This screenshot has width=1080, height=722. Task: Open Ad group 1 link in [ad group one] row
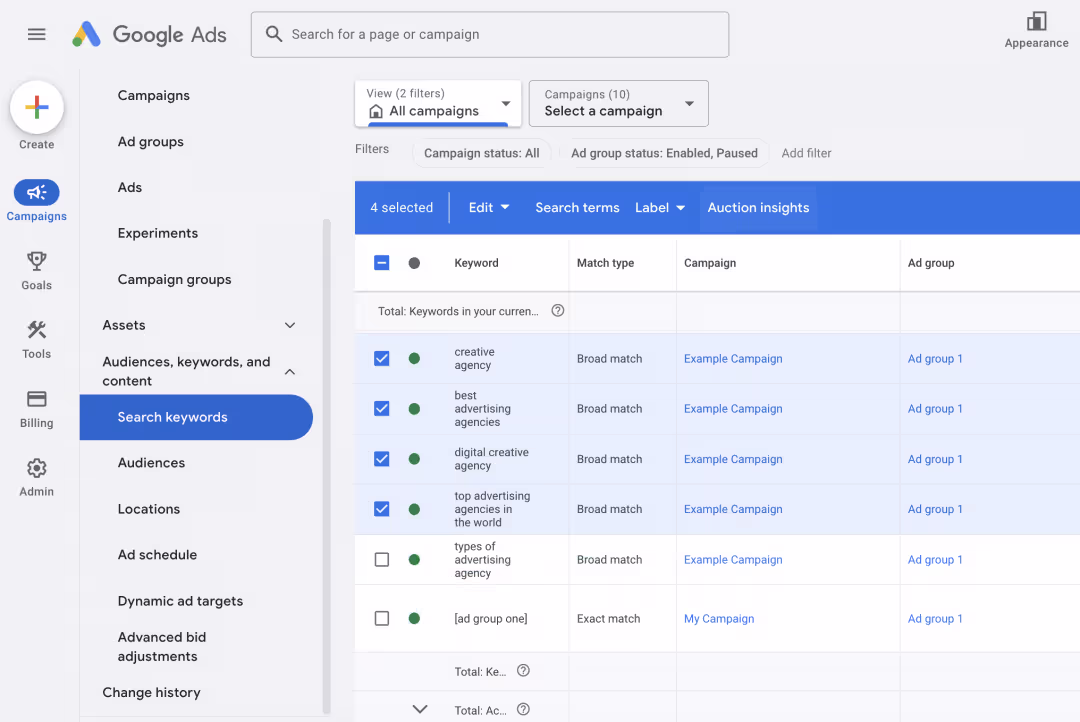pos(935,619)
